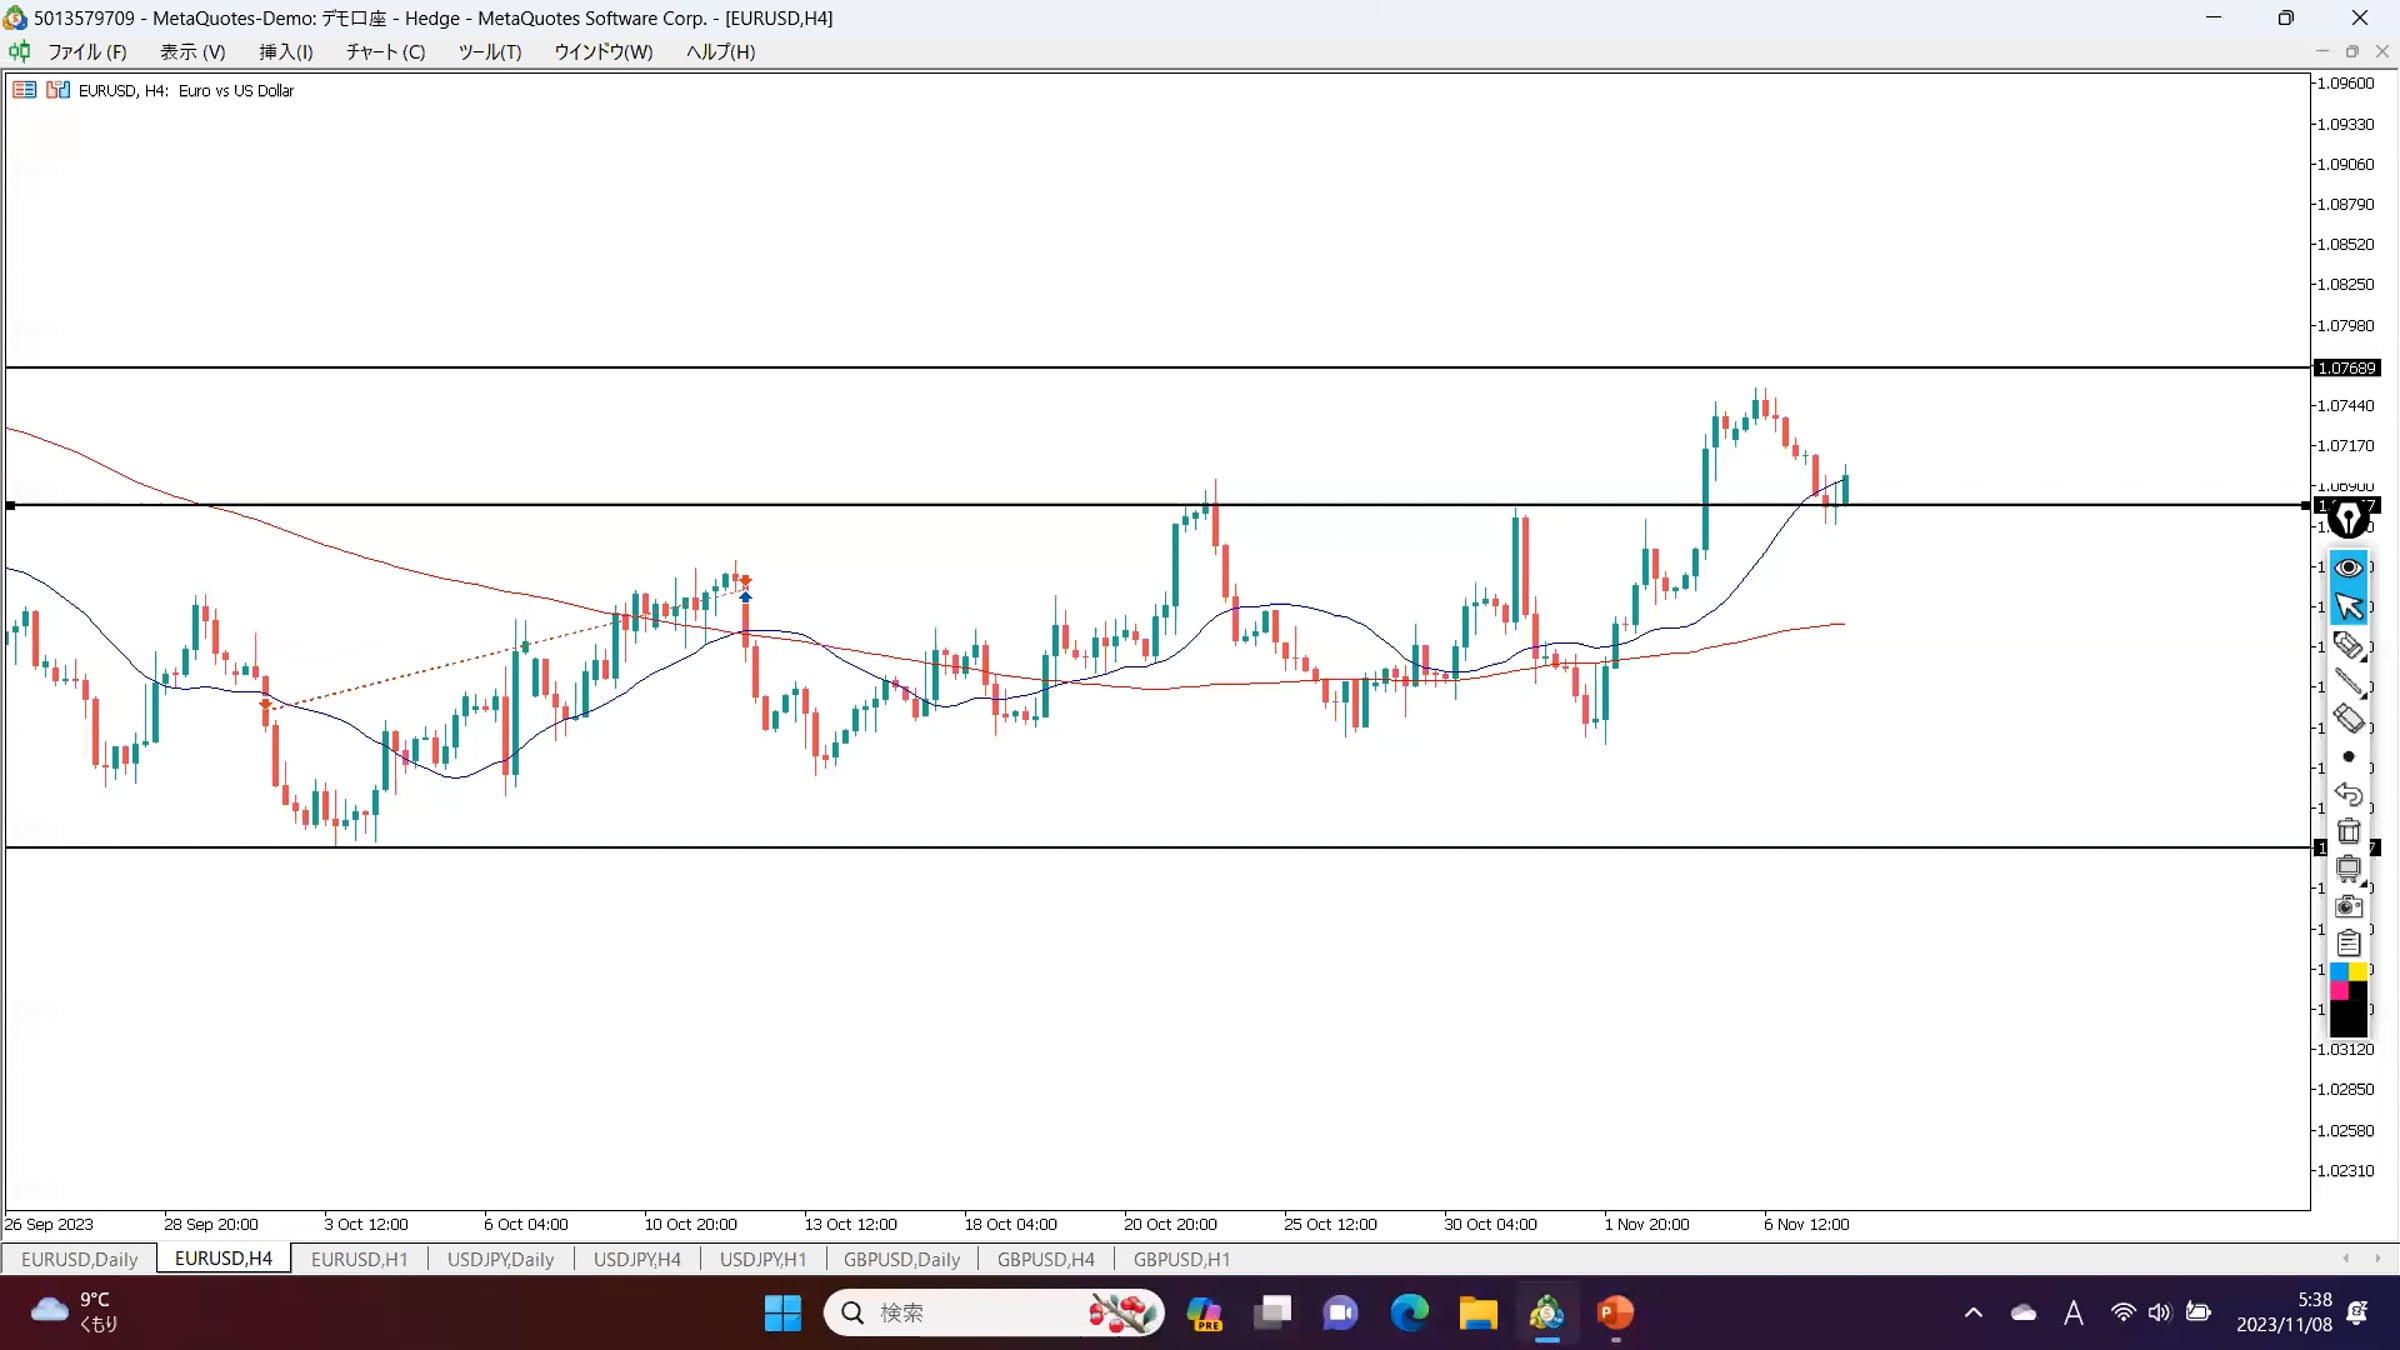Switch to the USDJPY,H4 chart tab
This screenshot has height=1350, width=2400.
[x=637, y=1259]
